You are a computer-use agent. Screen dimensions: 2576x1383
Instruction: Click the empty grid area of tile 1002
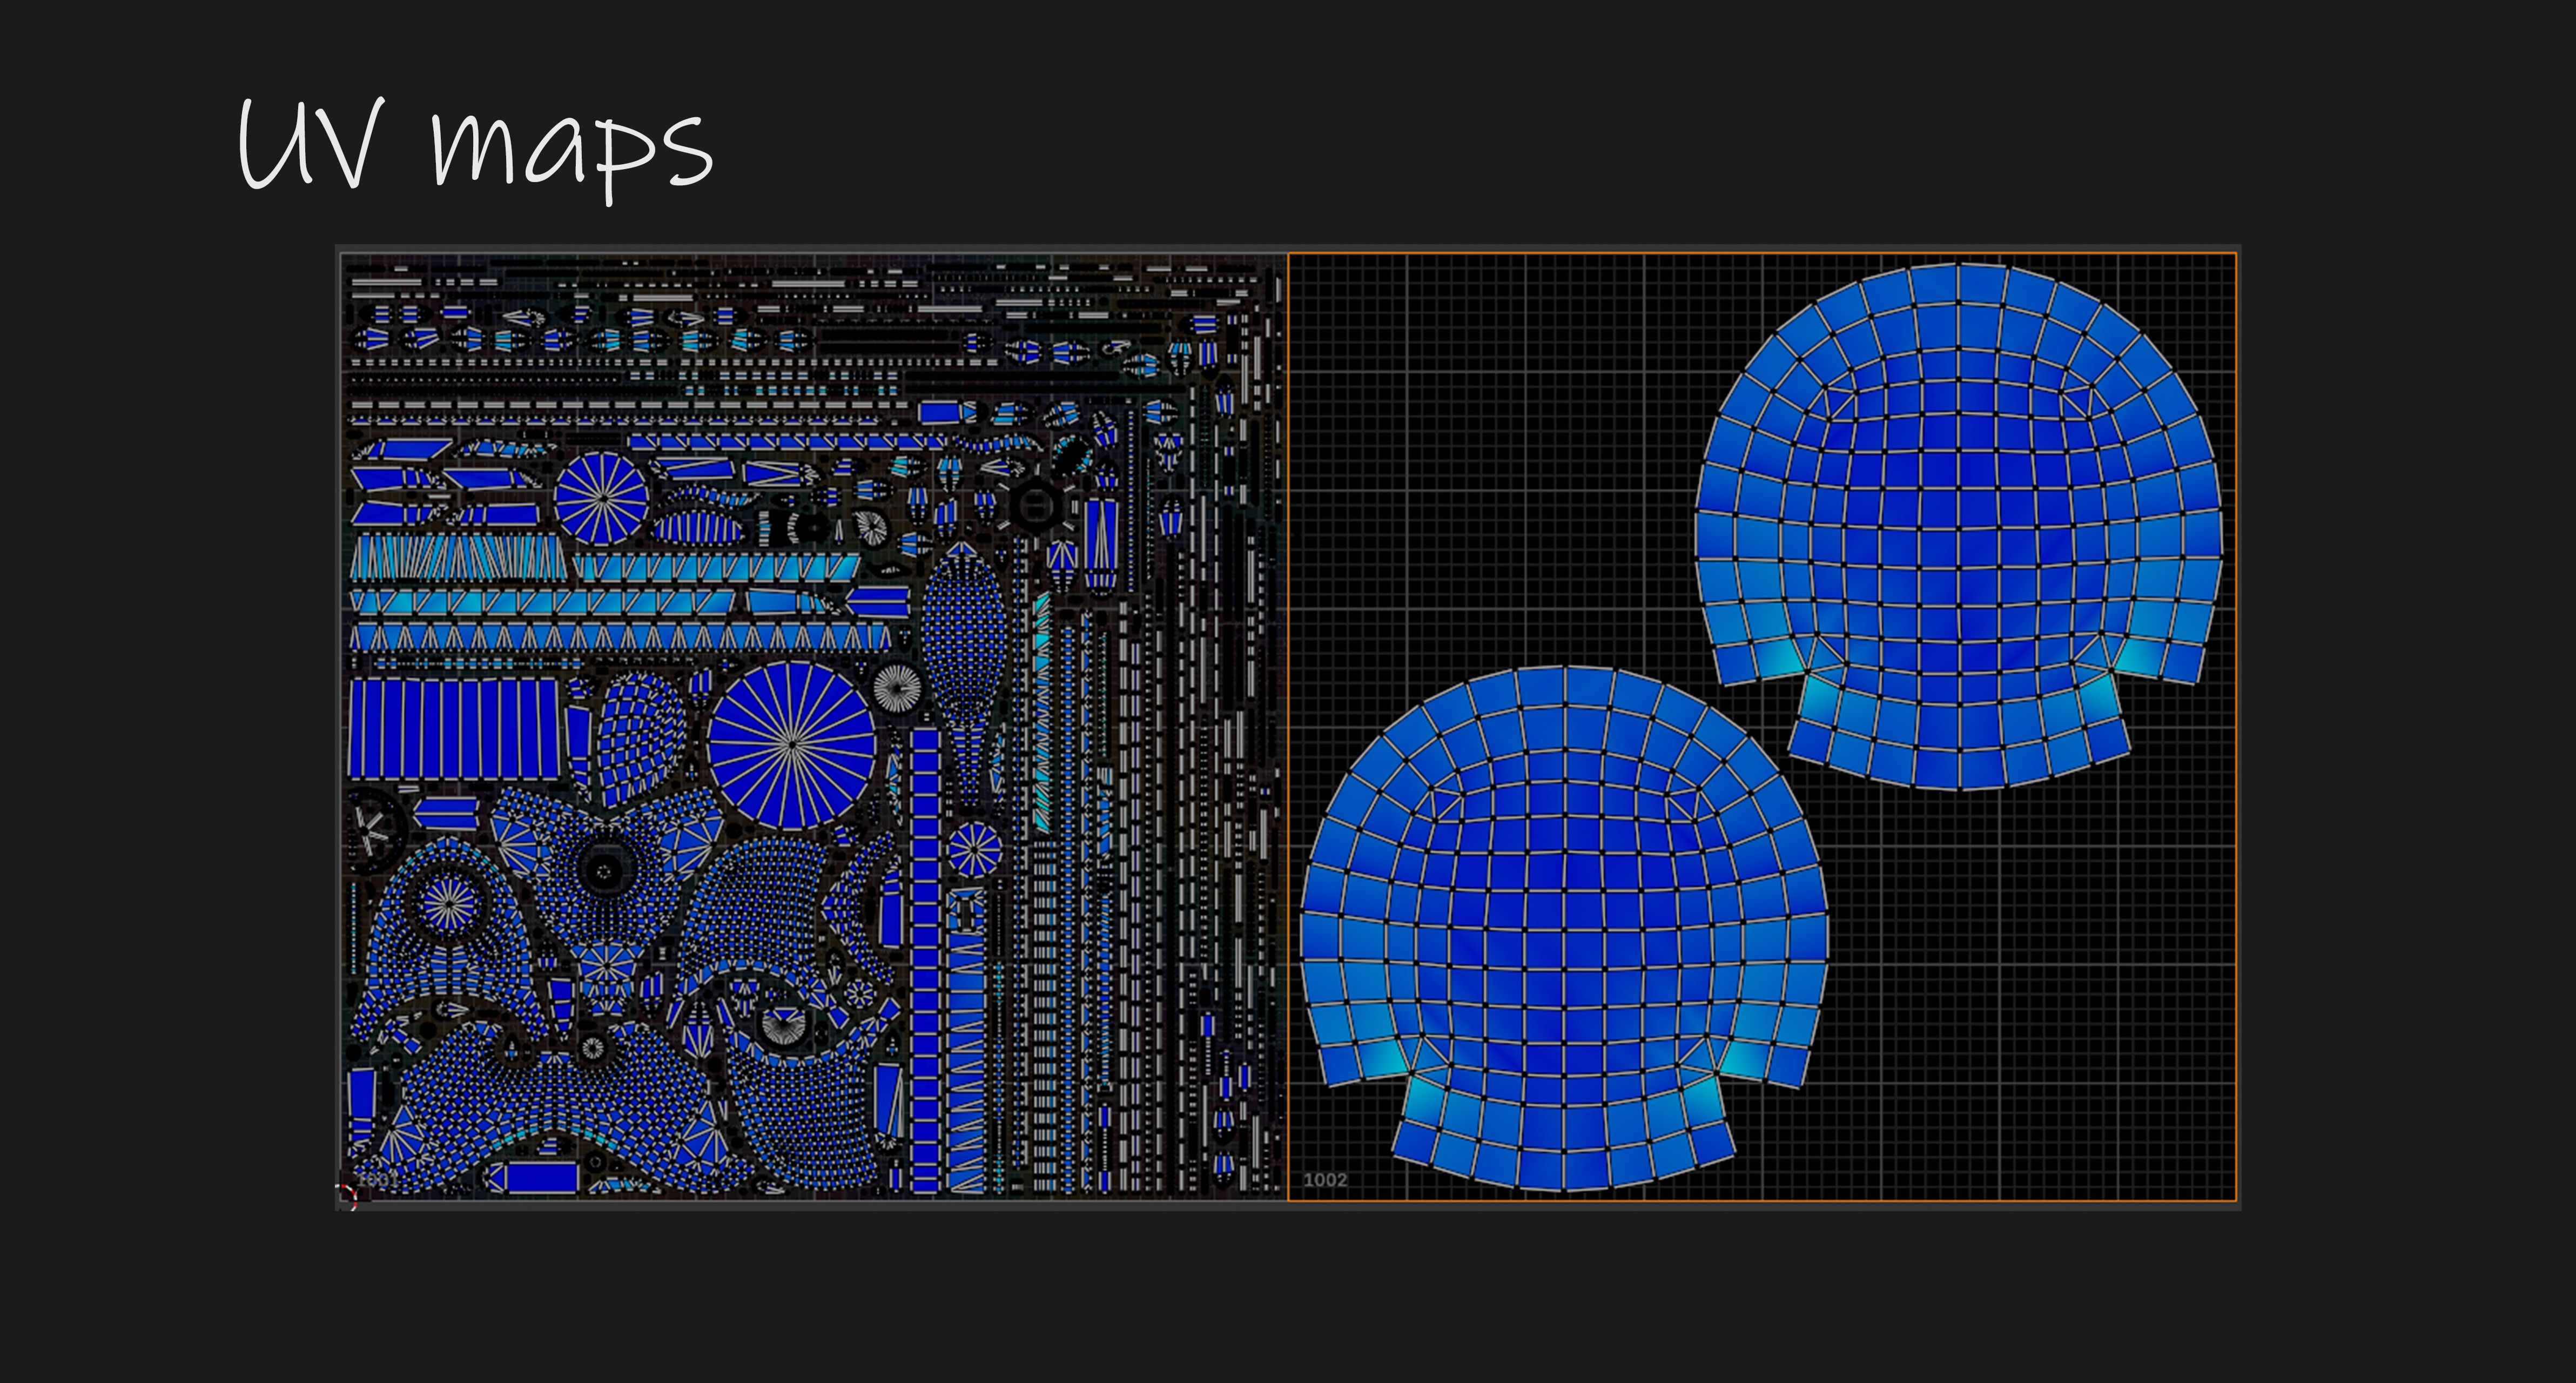[1480, 450]
